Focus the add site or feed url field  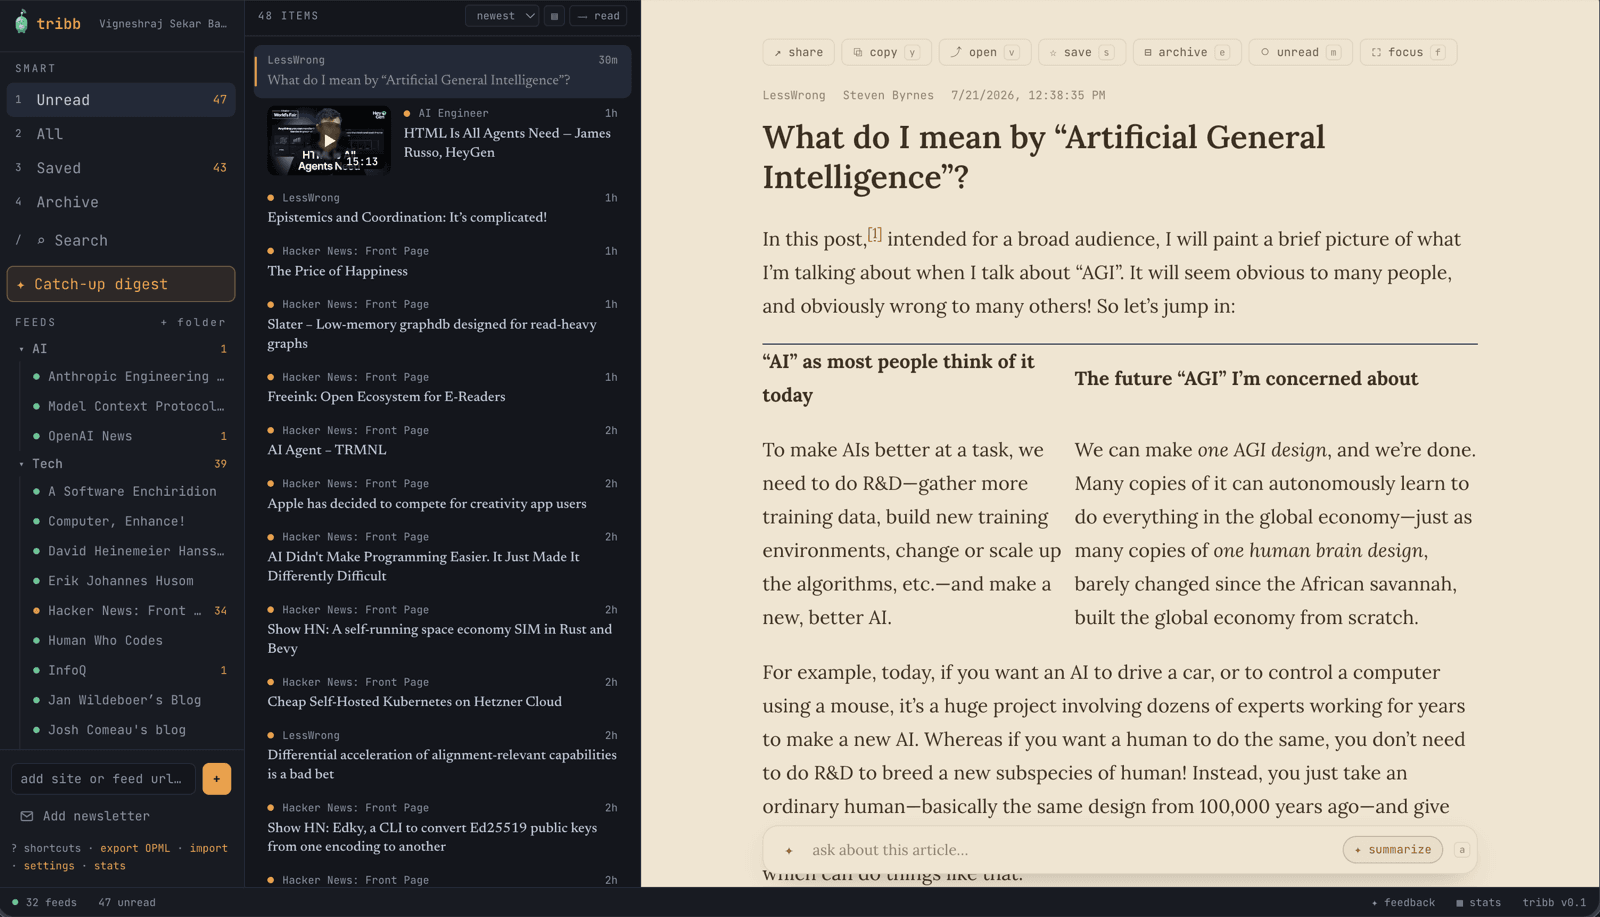coord(103,779)
